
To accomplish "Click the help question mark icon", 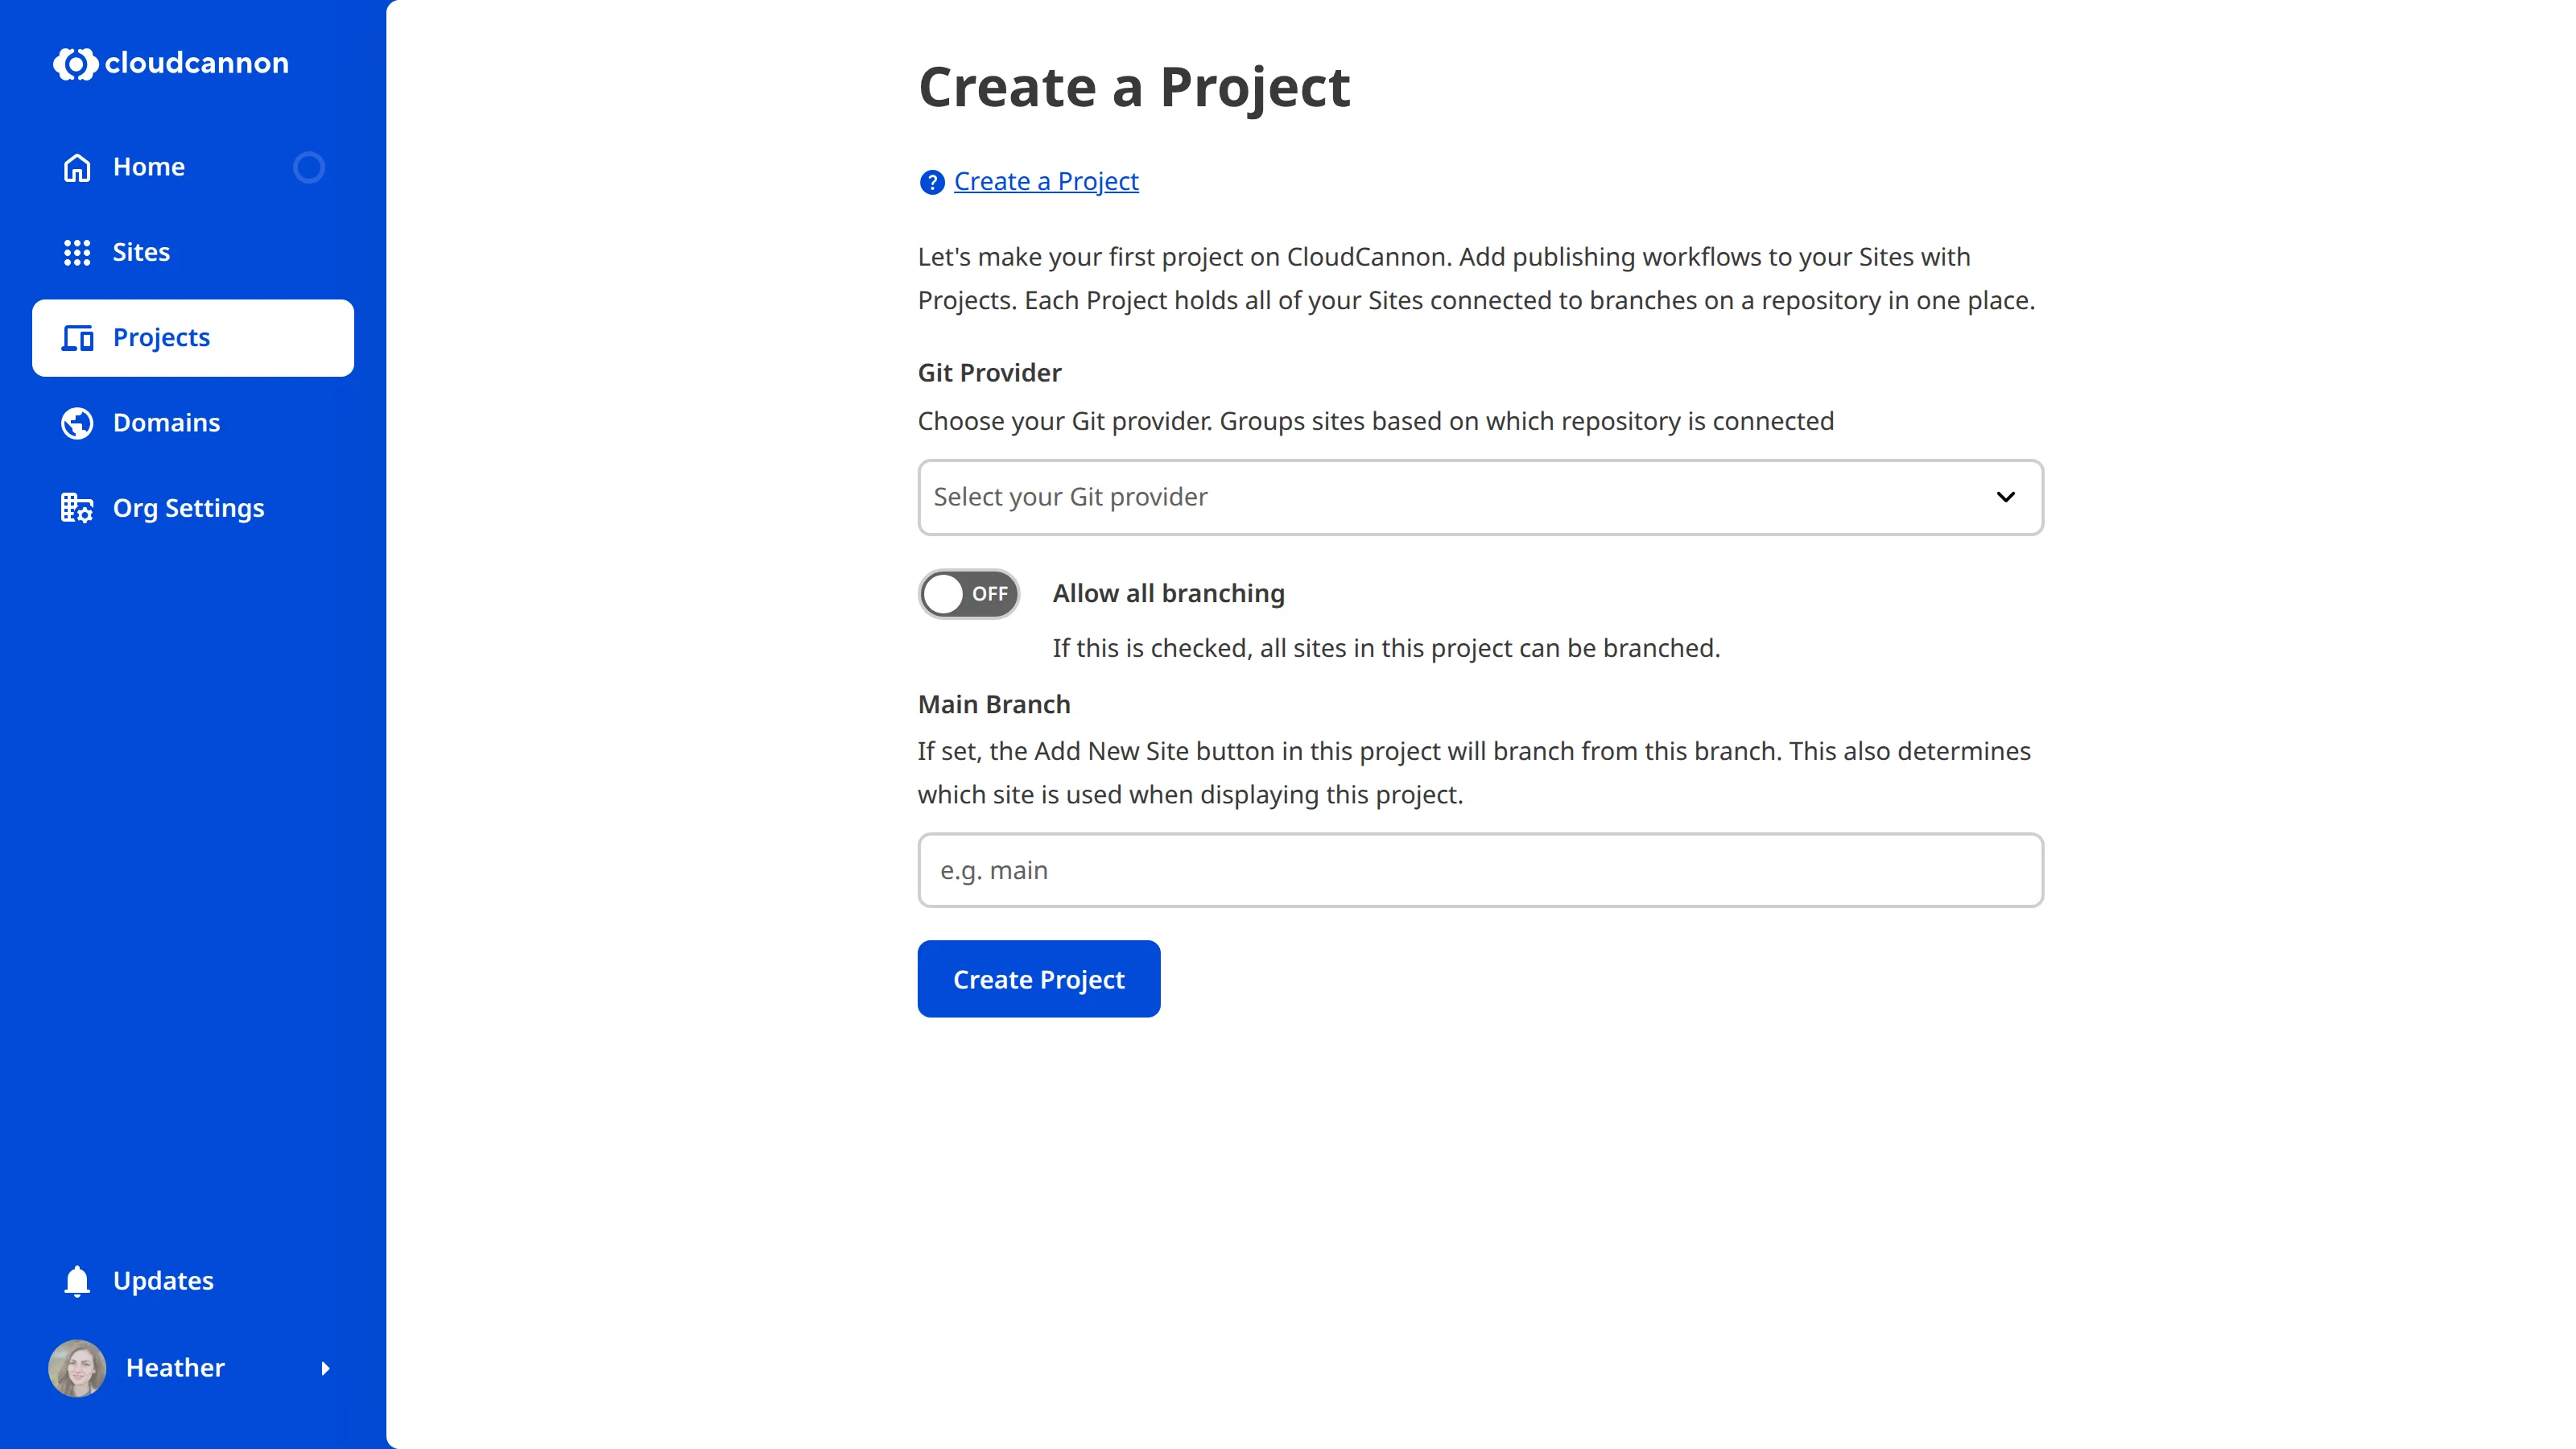I will point(931,182).
